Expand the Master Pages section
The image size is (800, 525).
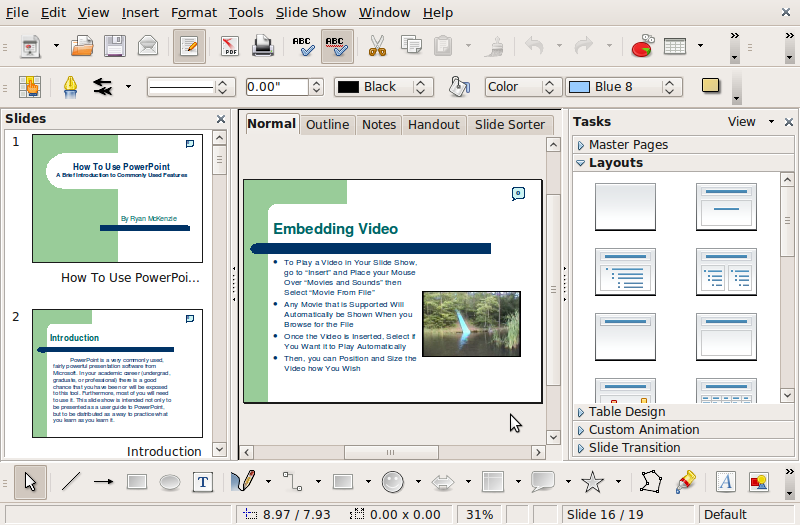683,145
